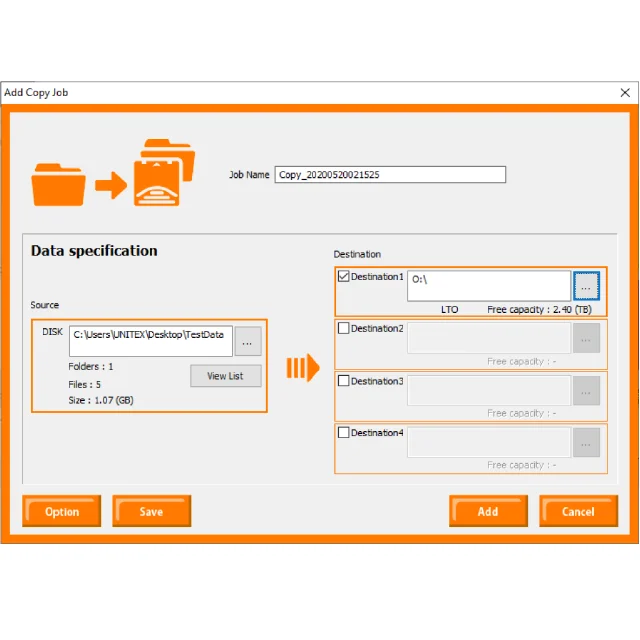Tick the Destination3 checkbox
The height and width of the screenshot is (640, 640).
(x=344, y=381)
